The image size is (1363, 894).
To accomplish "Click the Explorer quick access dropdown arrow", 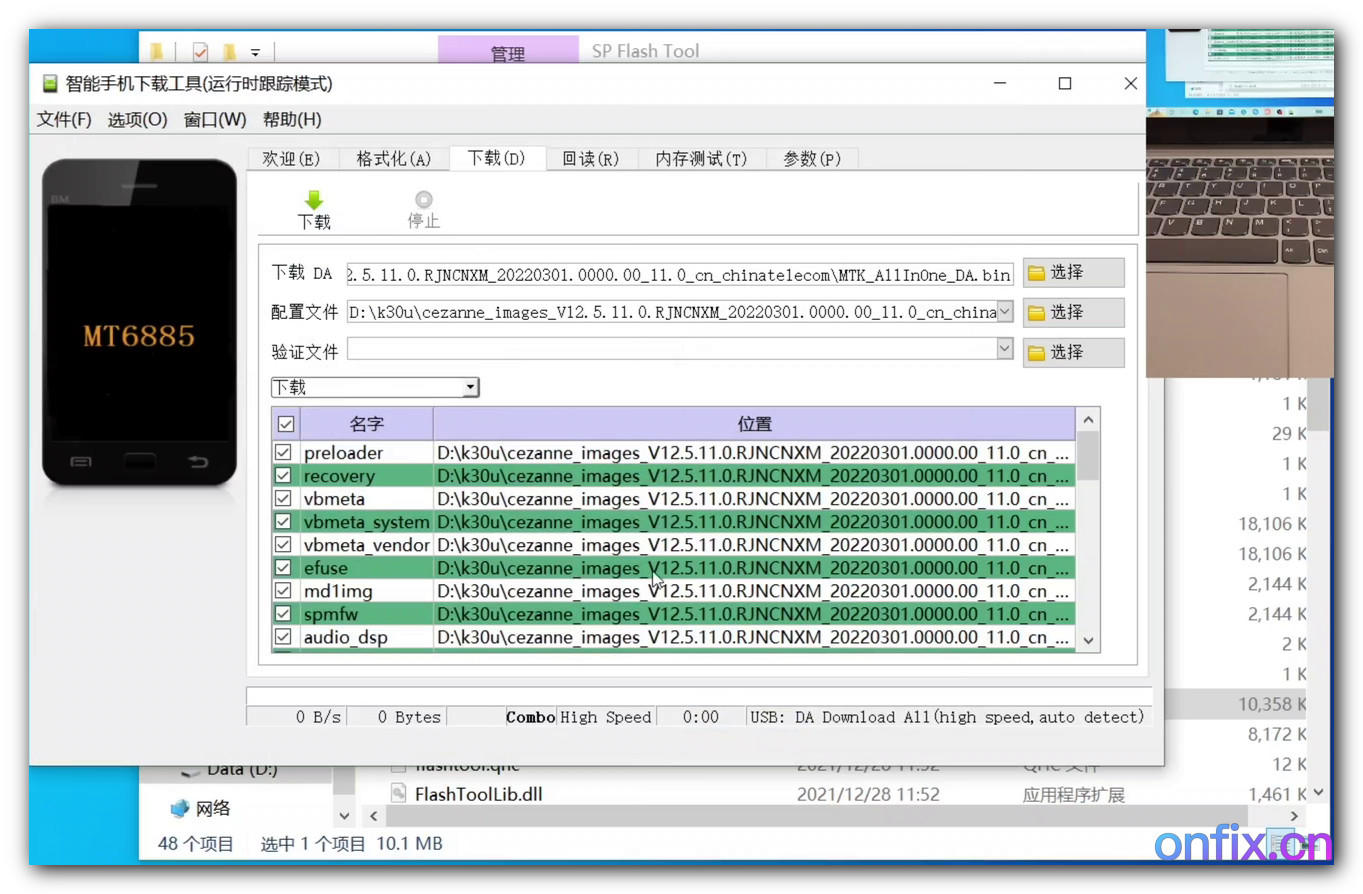I will click(255, 52).
